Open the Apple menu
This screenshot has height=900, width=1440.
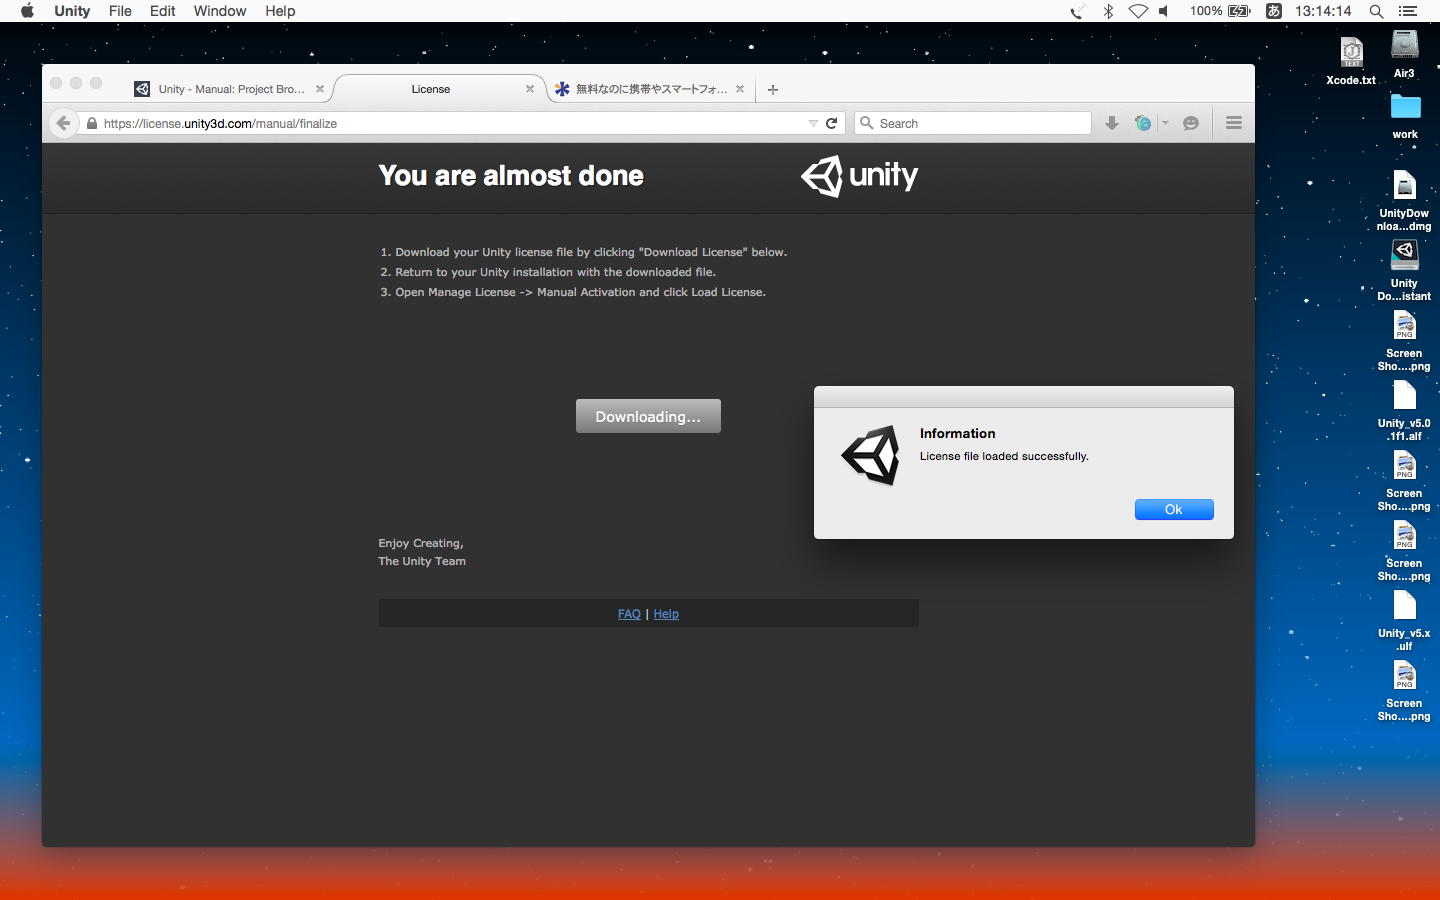tap(27, 11)
